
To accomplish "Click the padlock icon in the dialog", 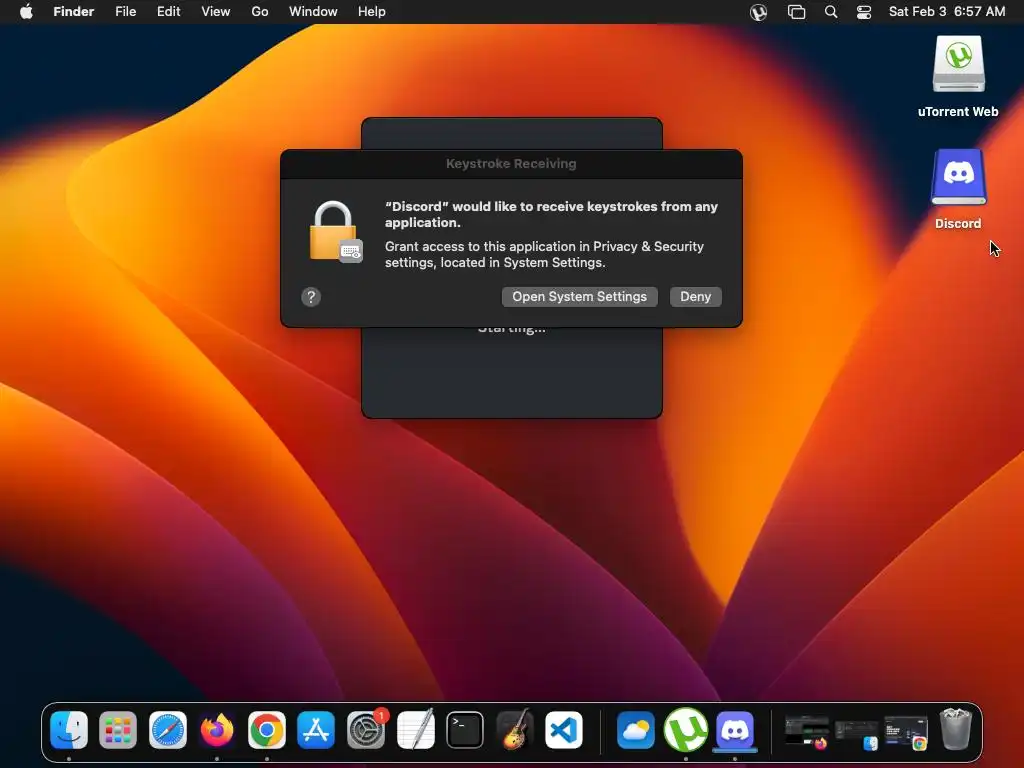I will 335,232.
